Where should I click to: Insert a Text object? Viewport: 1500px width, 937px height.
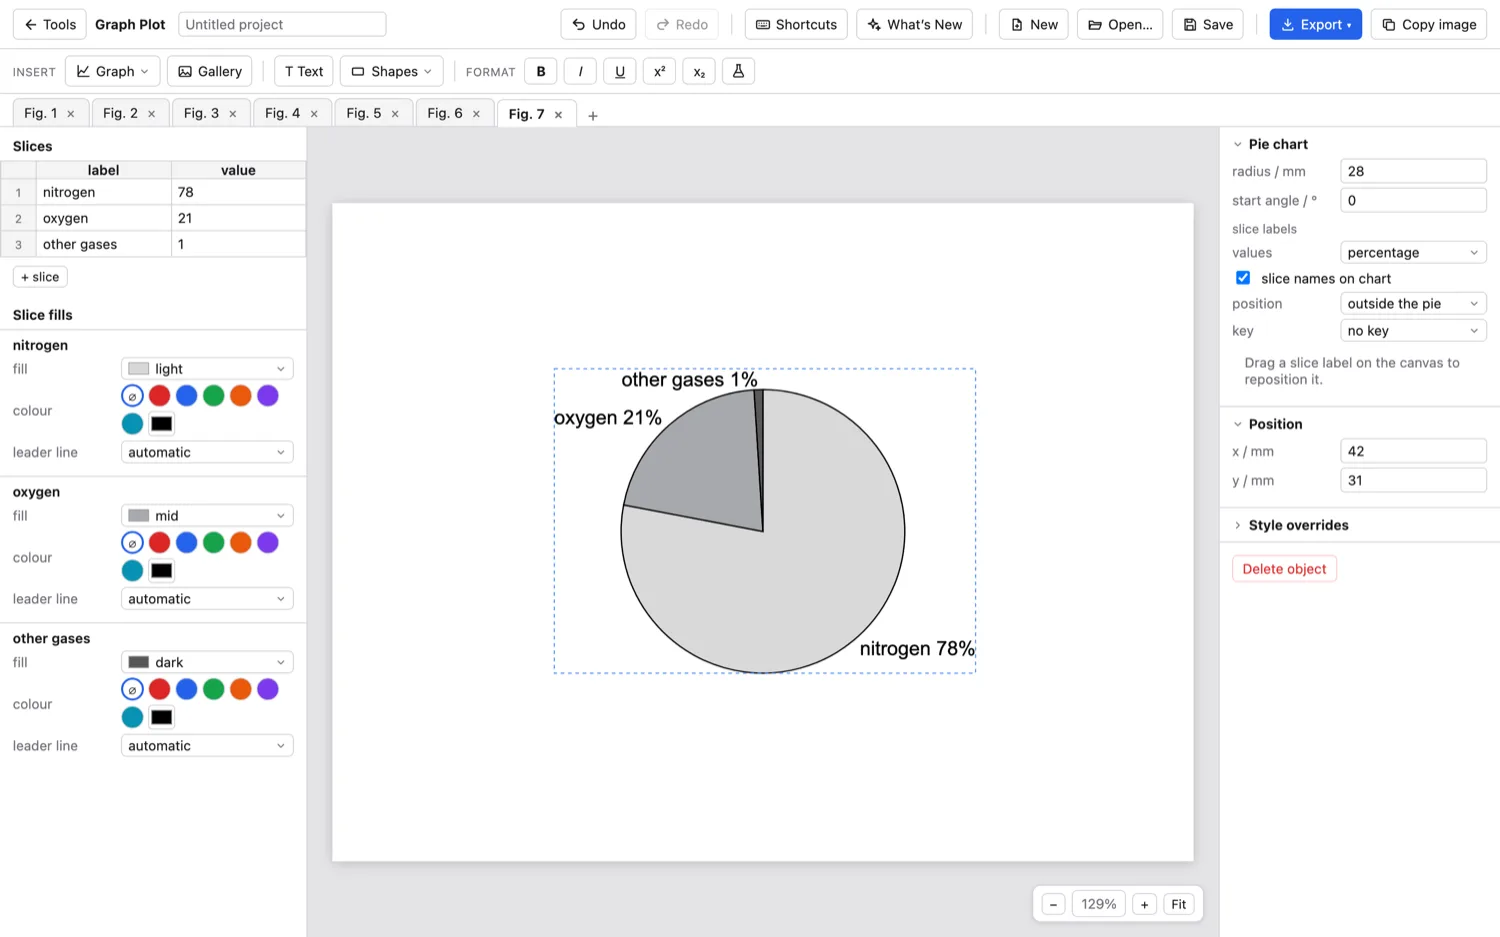click(x=303, y=71)
